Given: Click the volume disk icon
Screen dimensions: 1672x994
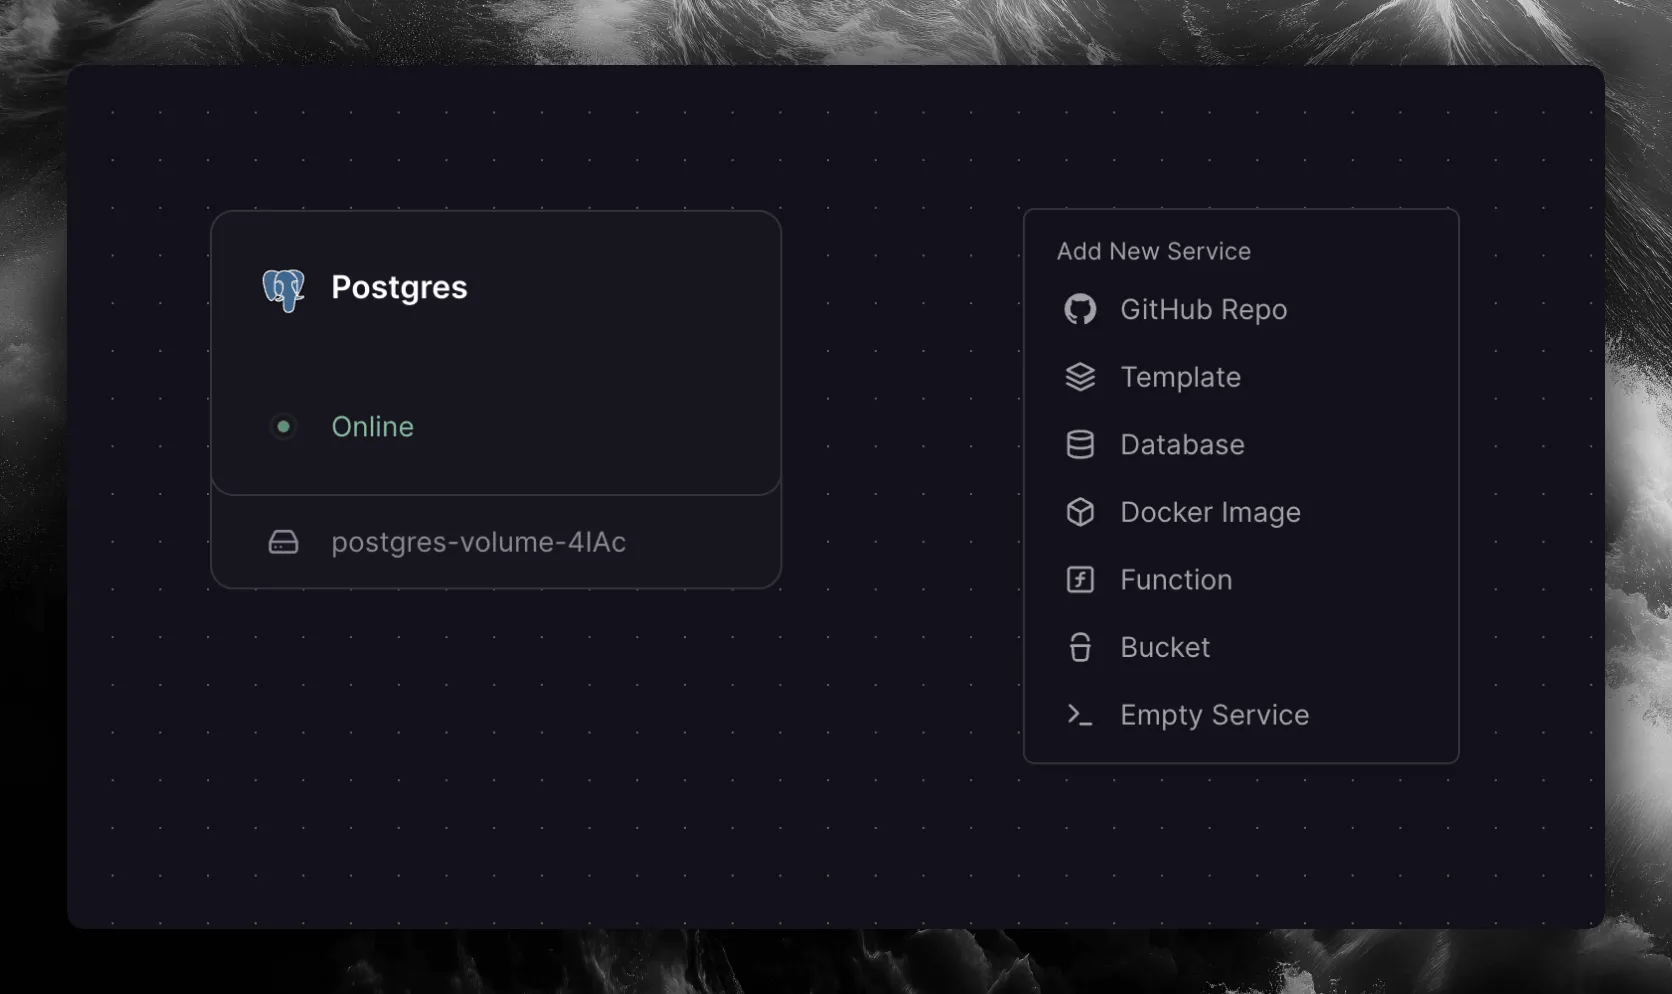Looking at the screenshot, I should [283, 542].
